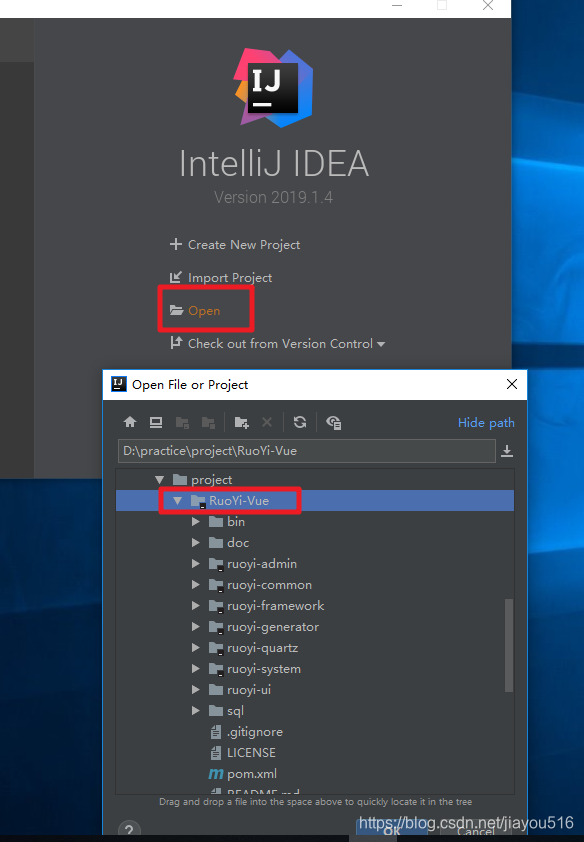Click Import Project
Viewport: 584px width, 842px height.
221,278
